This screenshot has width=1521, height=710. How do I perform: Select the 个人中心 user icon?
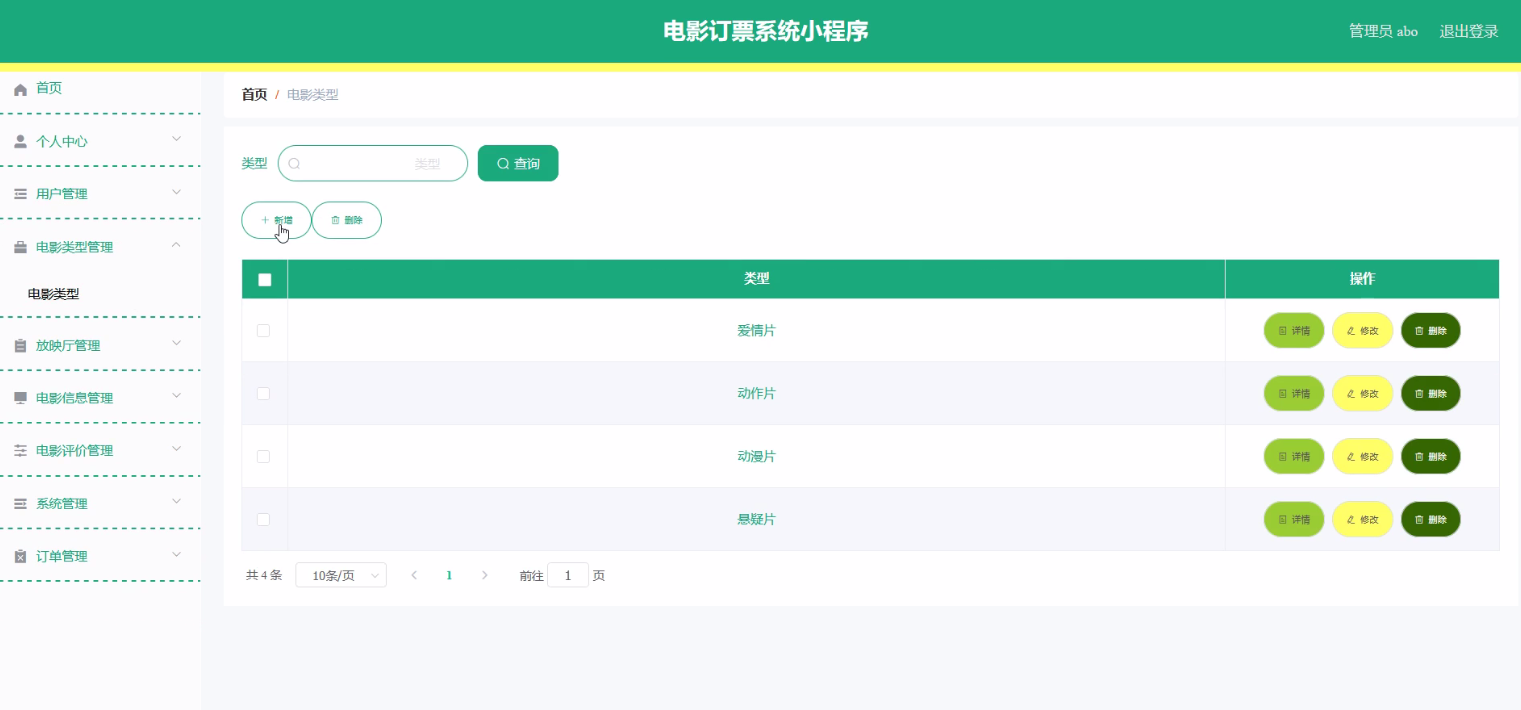click(x=19, y=141)
